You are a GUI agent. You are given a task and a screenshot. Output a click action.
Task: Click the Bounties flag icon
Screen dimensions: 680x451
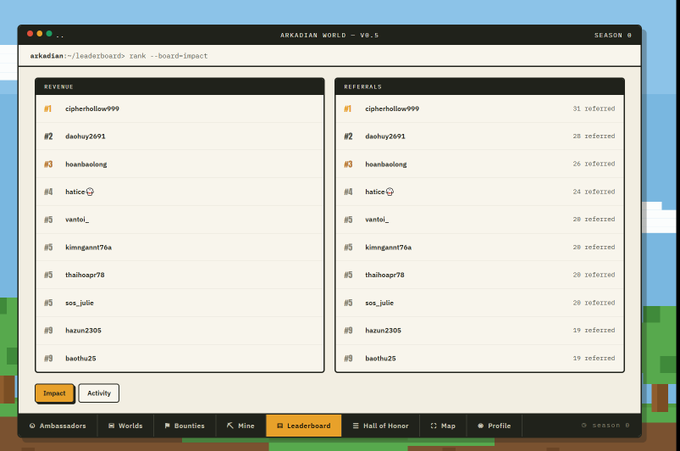pos(167,426)
